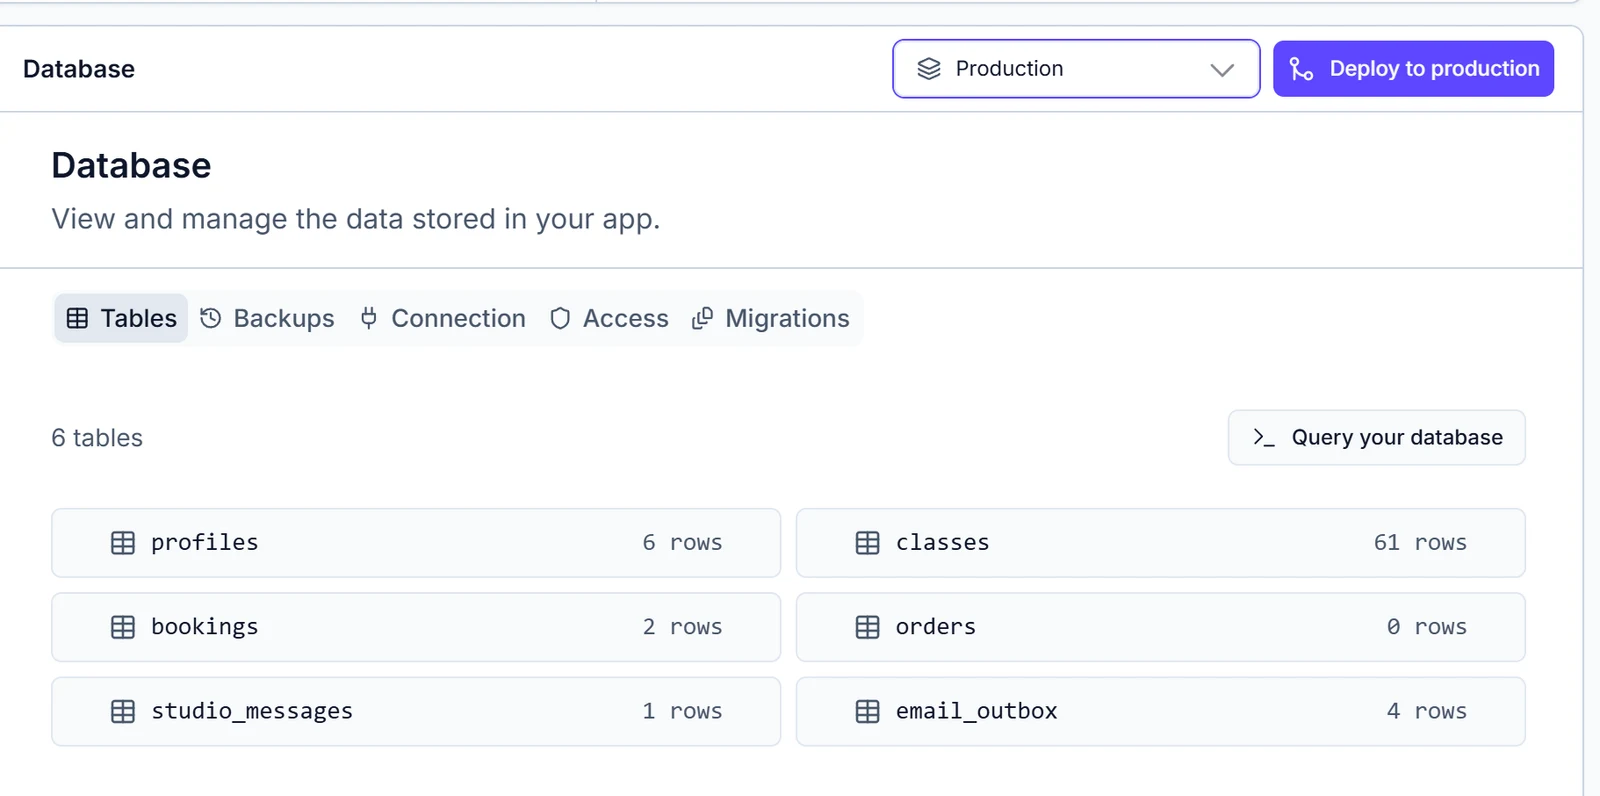Click the grid icon on the Tables tab
The height and width of the screenshot is (796, 1600).
tap(77, 318)
